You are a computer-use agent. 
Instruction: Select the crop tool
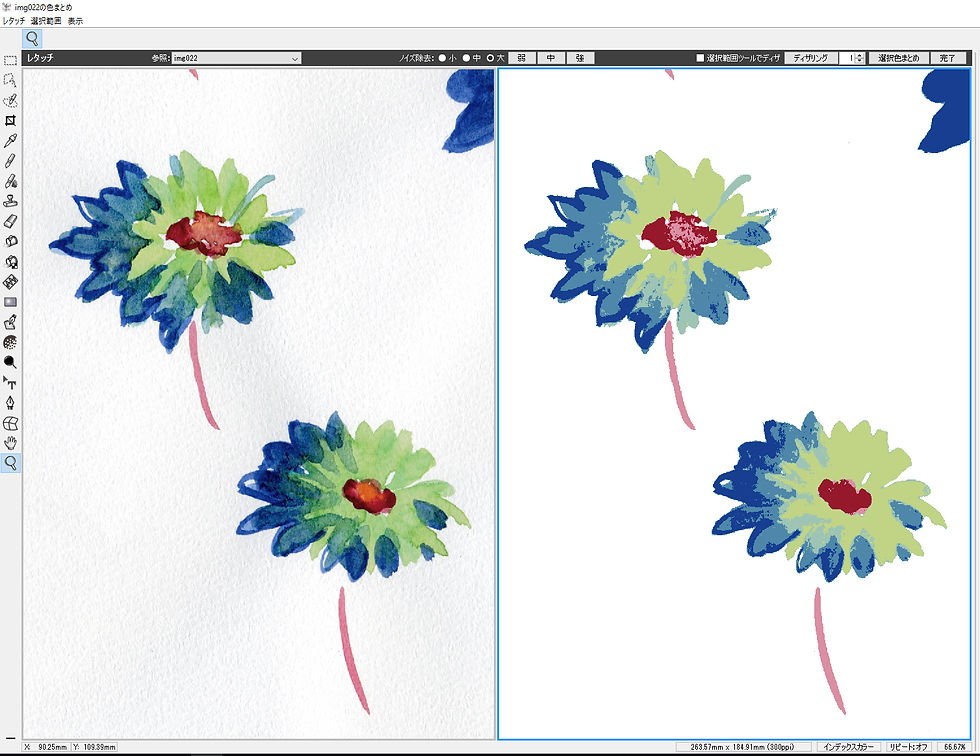(10, 121)
